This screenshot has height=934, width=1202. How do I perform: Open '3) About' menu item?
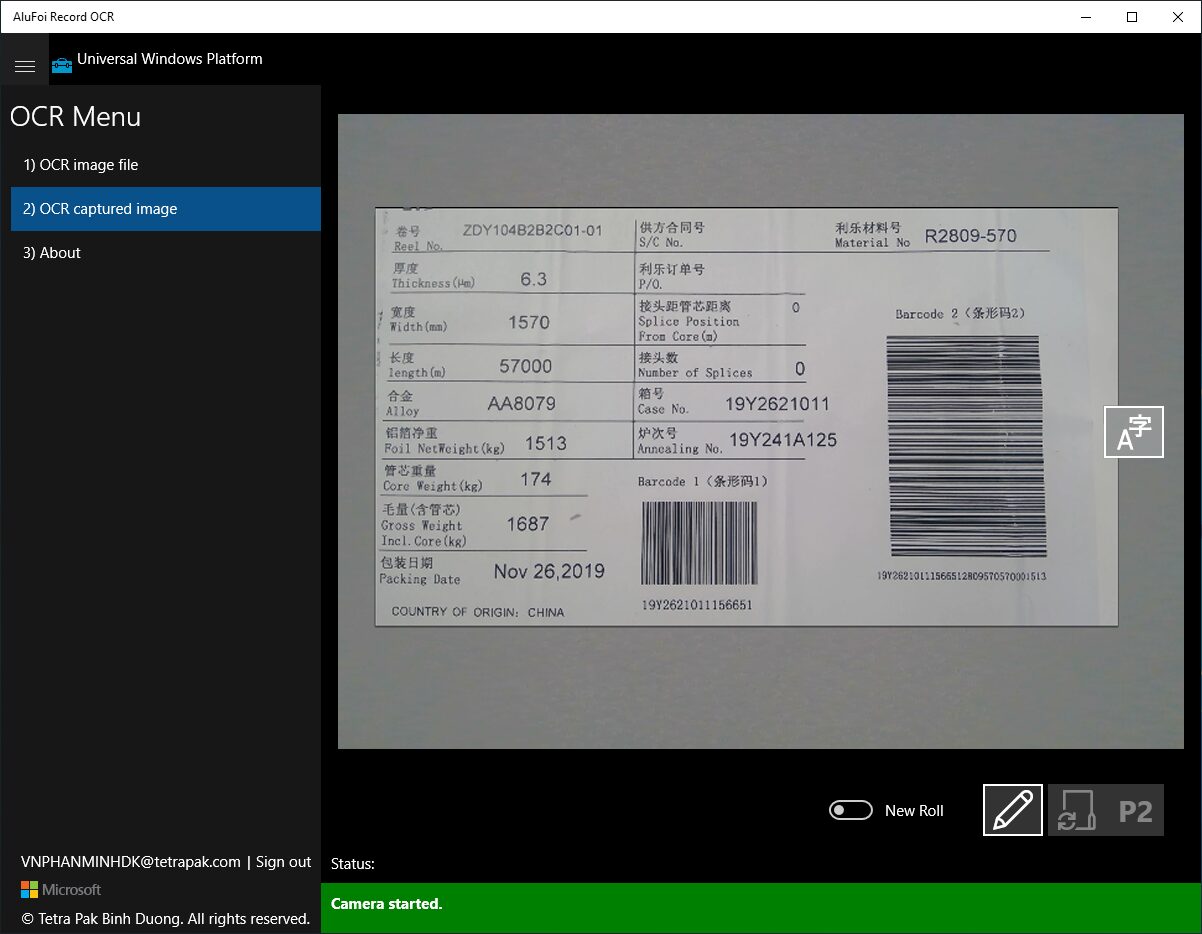166,253
